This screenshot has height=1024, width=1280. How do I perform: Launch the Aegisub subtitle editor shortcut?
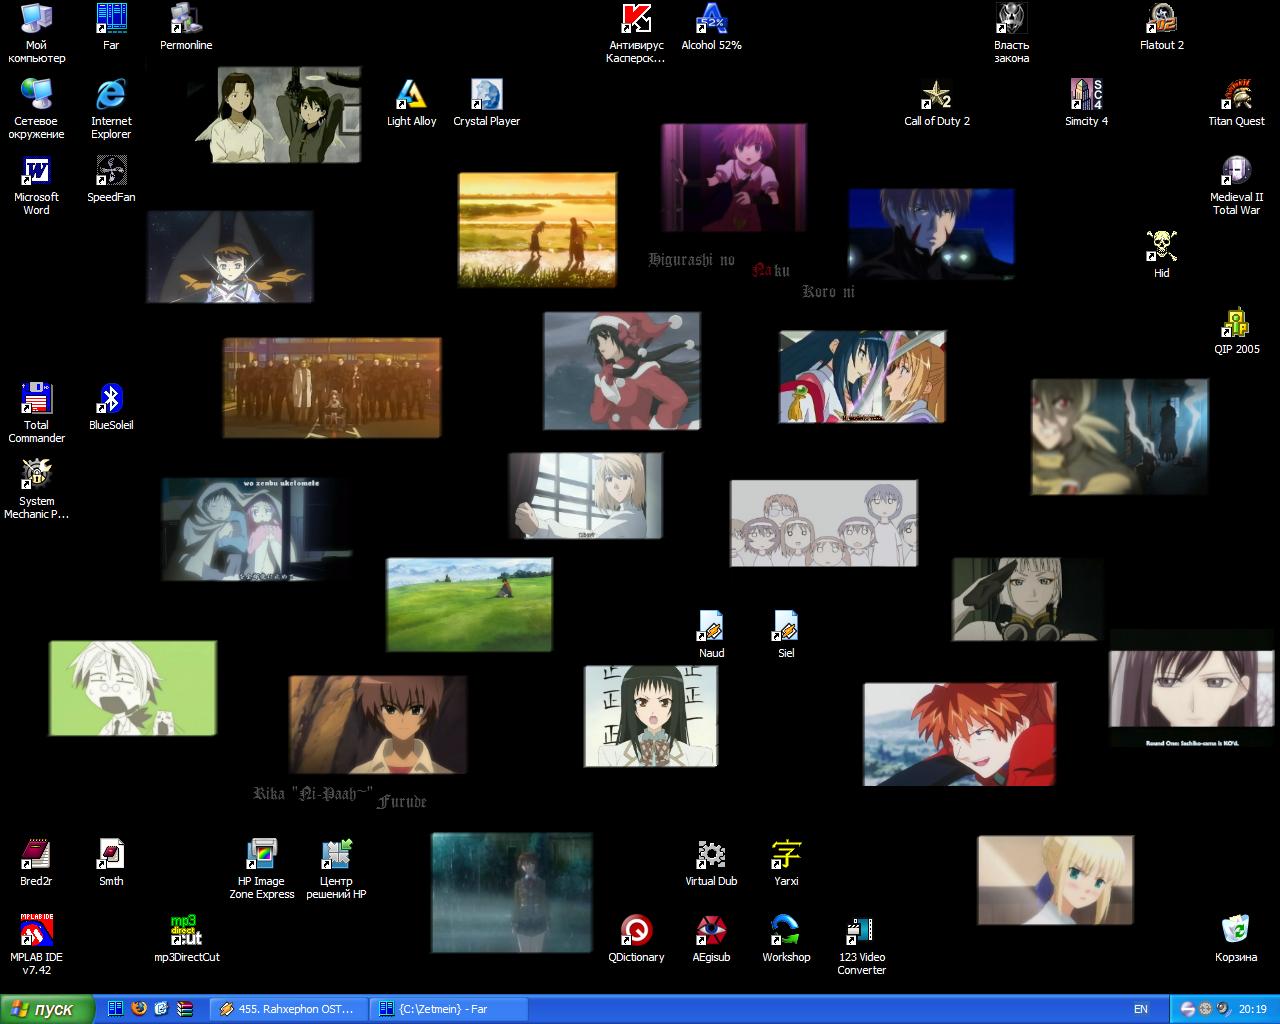pyautogui.click(x=711, y=932)
